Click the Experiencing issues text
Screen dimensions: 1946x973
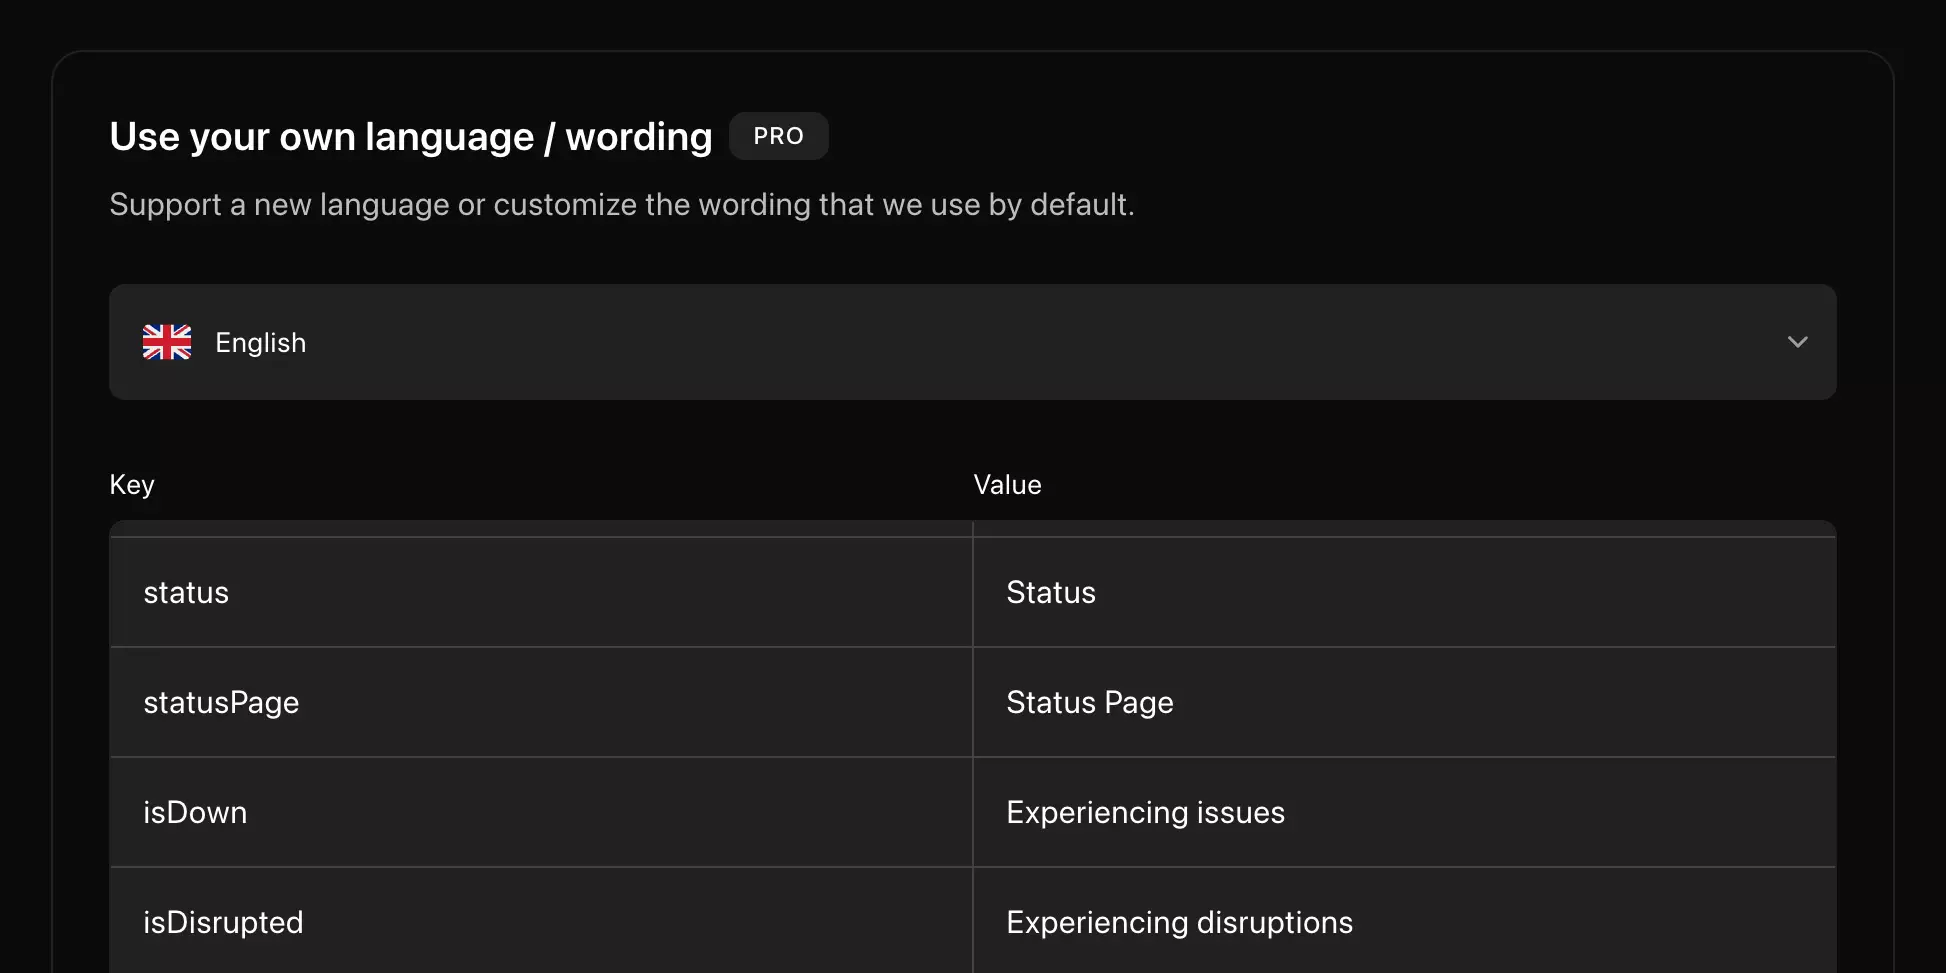pyautogui.click(x=1145, y=813)
